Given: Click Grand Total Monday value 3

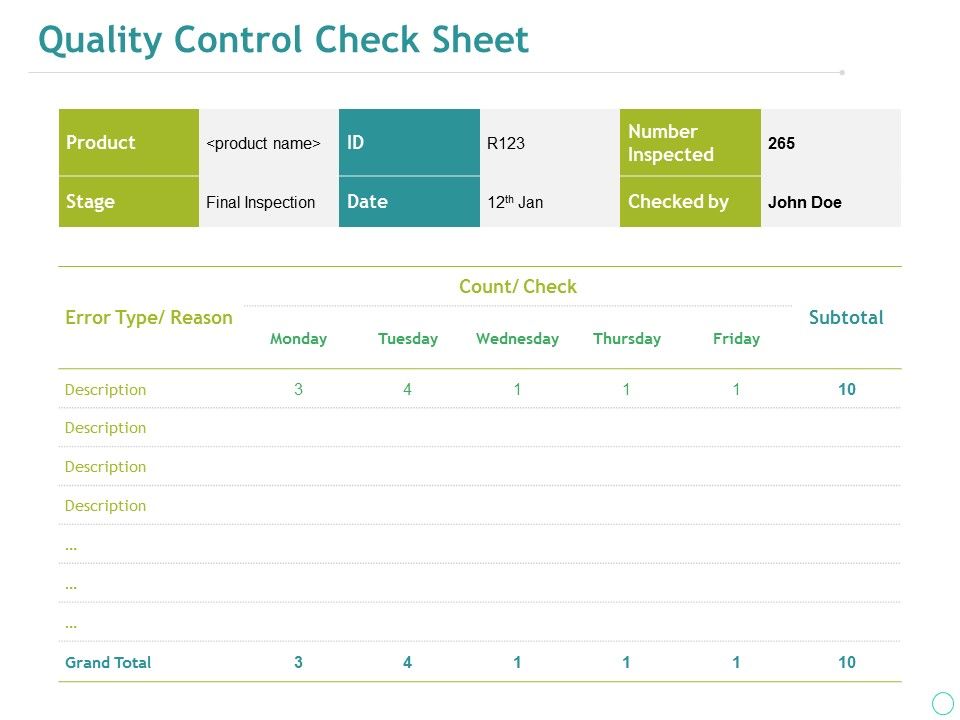Looking at the screenshot, I should click(298, 662).
